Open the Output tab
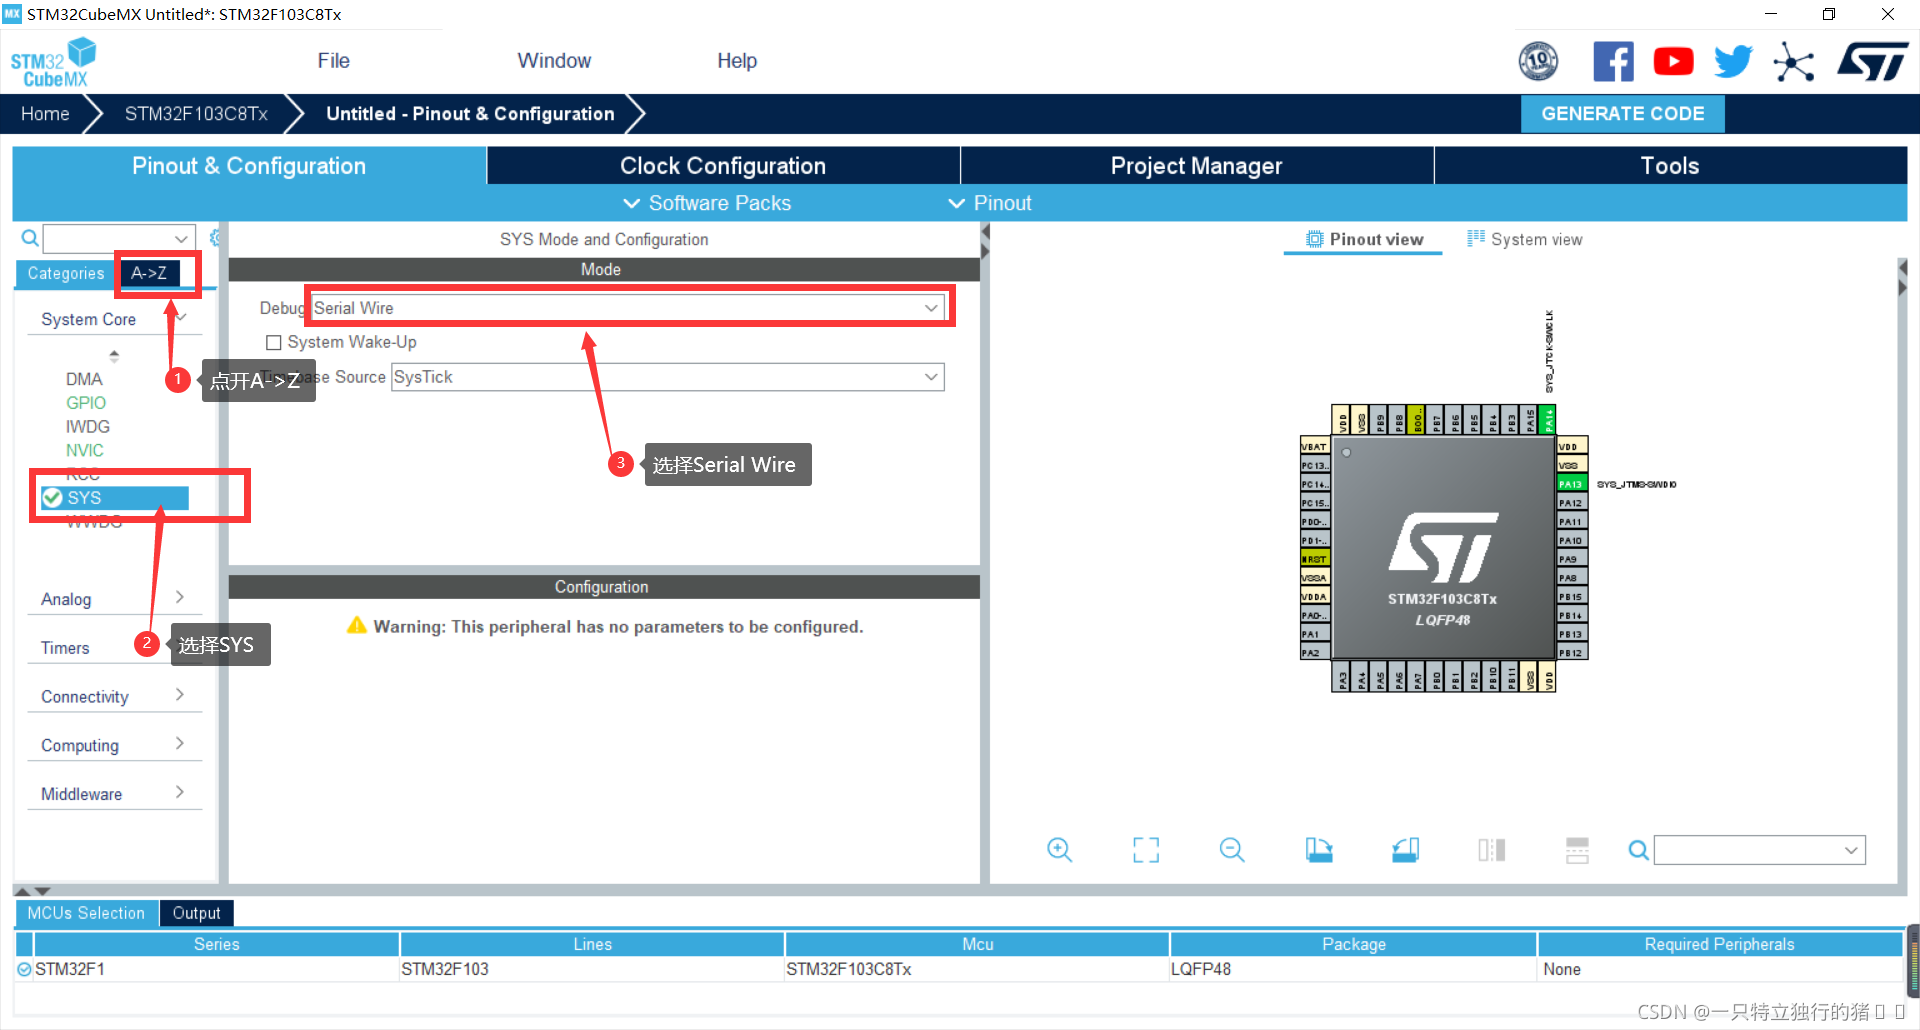 point(196,913)
